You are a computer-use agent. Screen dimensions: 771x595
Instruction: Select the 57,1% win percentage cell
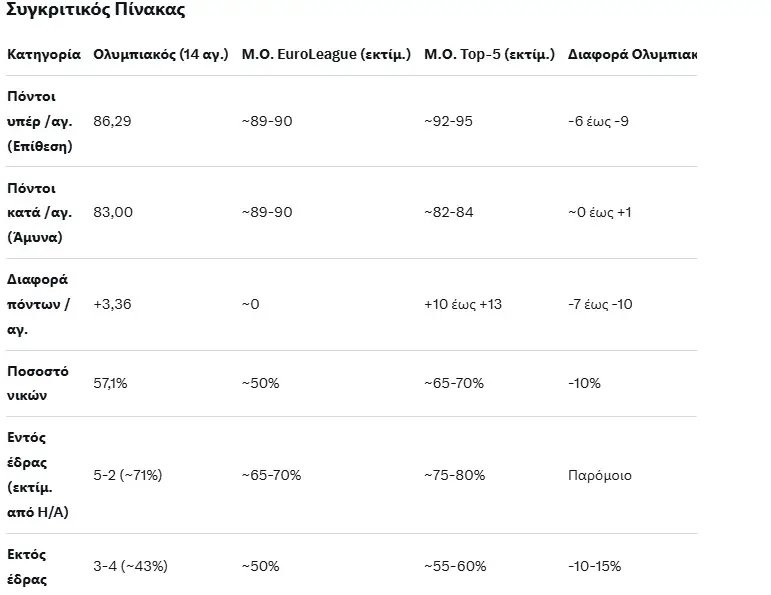[112, 383]
